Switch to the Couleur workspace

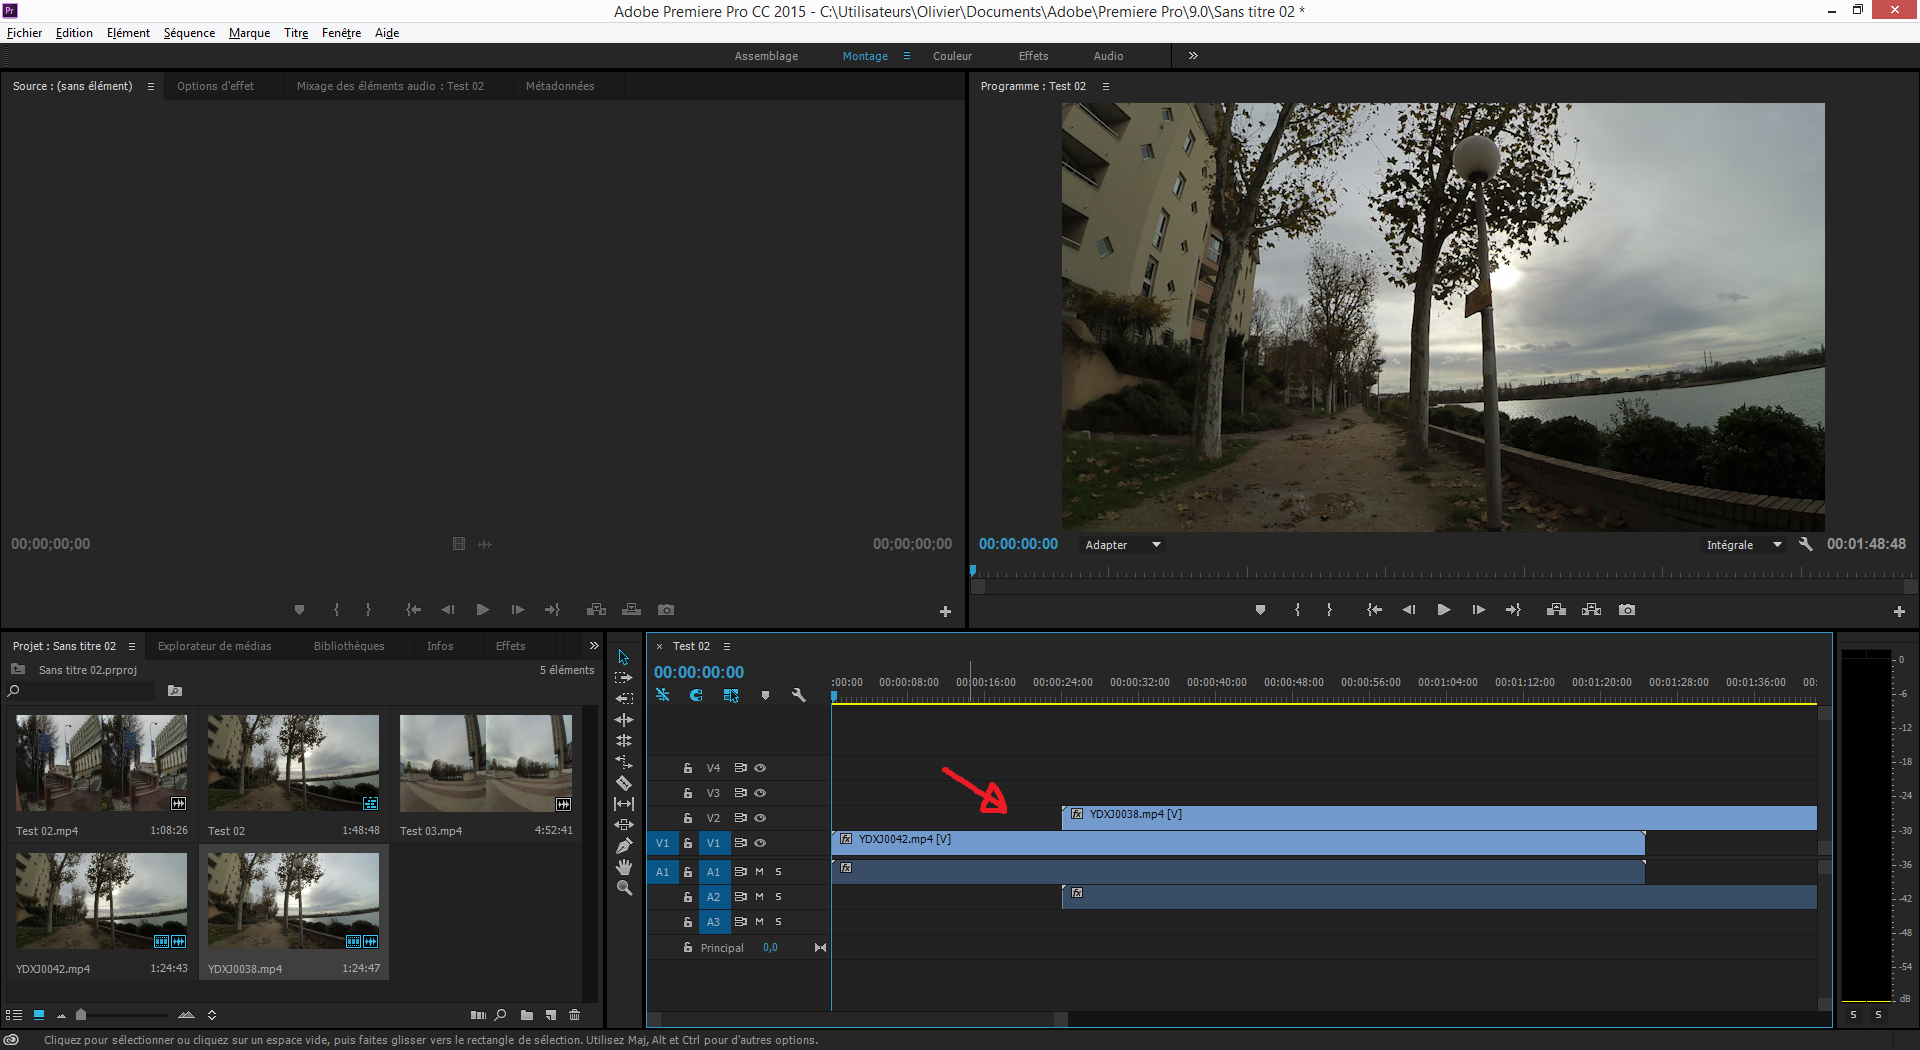pos(952,56)
